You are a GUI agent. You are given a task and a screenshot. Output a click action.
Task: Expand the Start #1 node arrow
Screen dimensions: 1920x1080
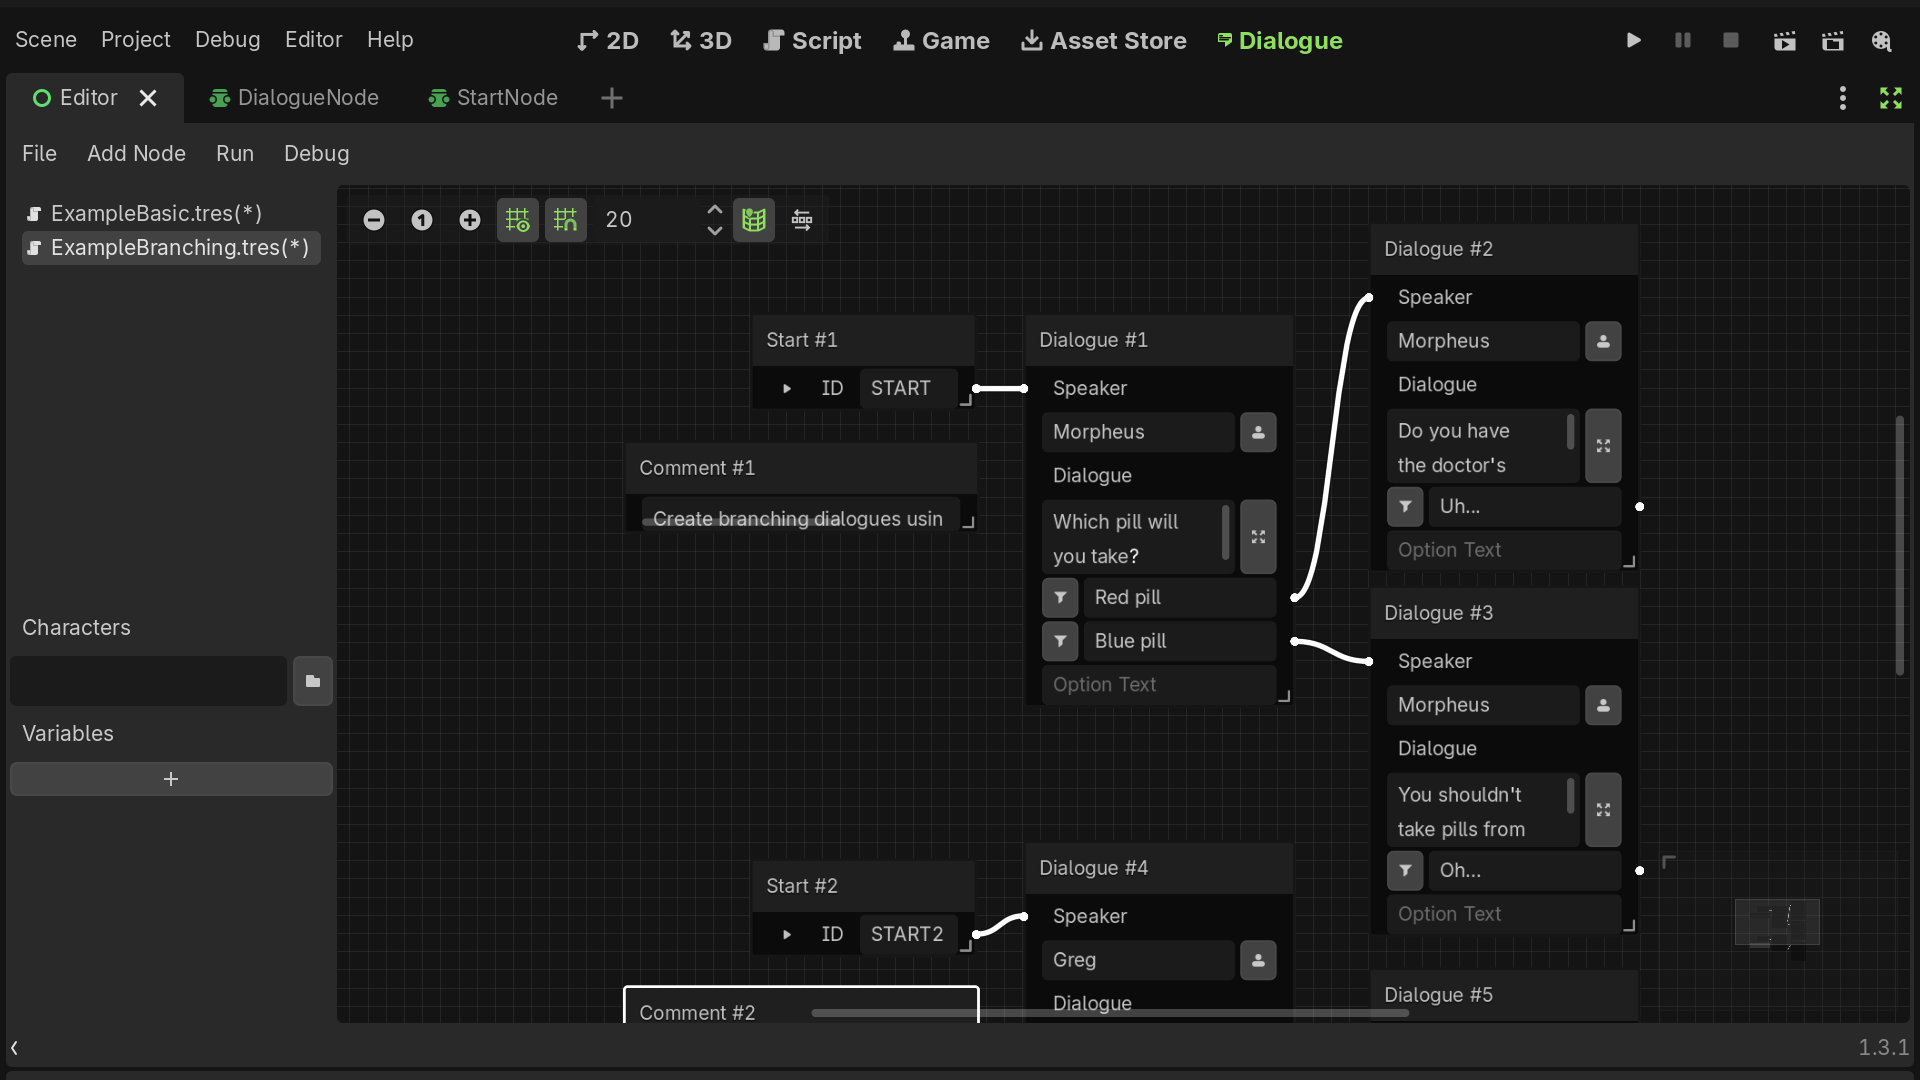coord(787,388)
